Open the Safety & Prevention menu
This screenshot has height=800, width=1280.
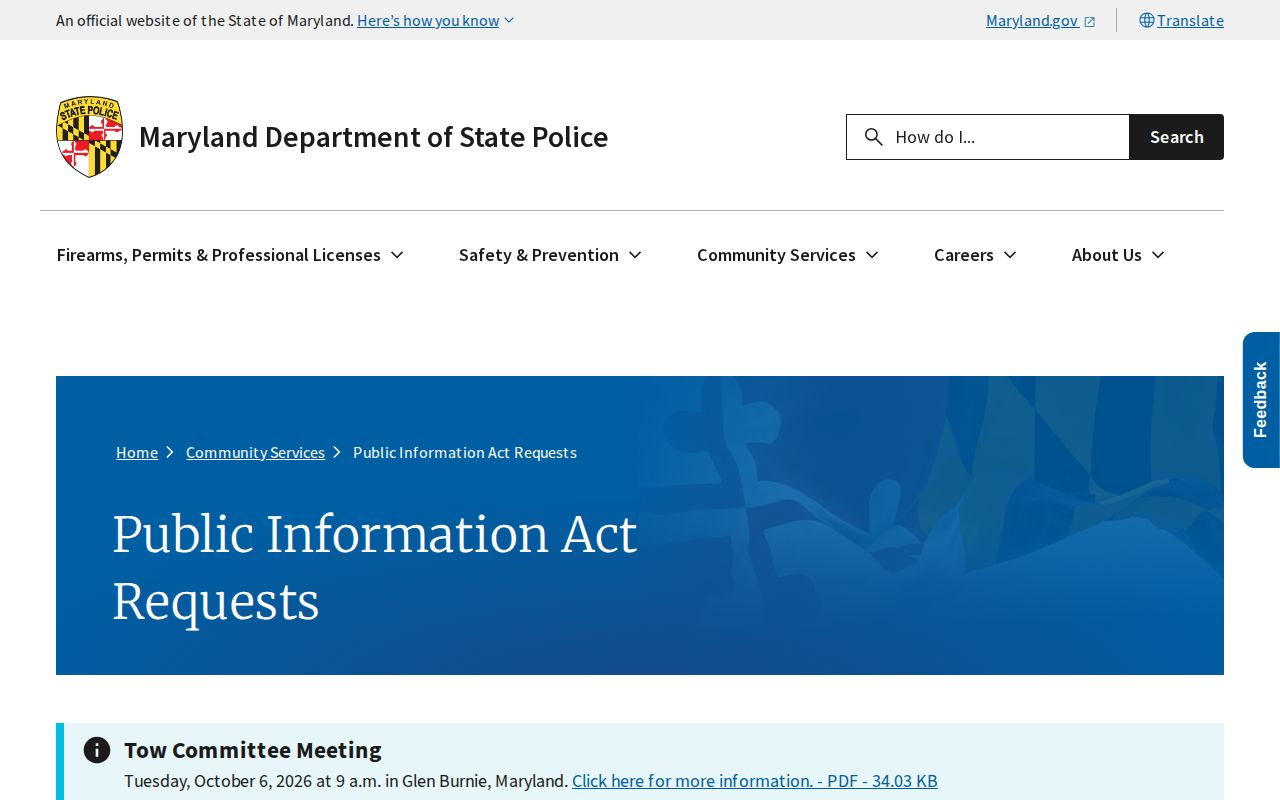click(x=550, y=255)
